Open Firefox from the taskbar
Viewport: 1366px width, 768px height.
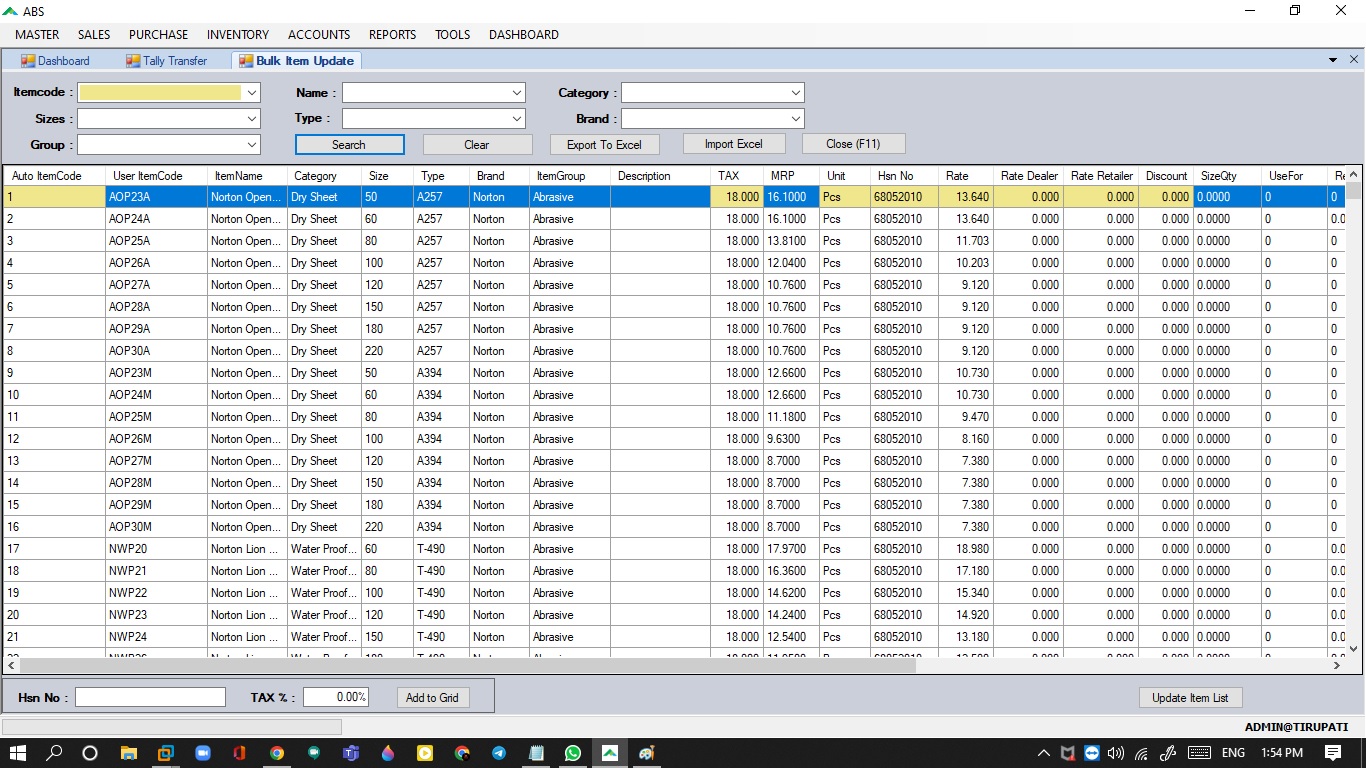(387, 753)
